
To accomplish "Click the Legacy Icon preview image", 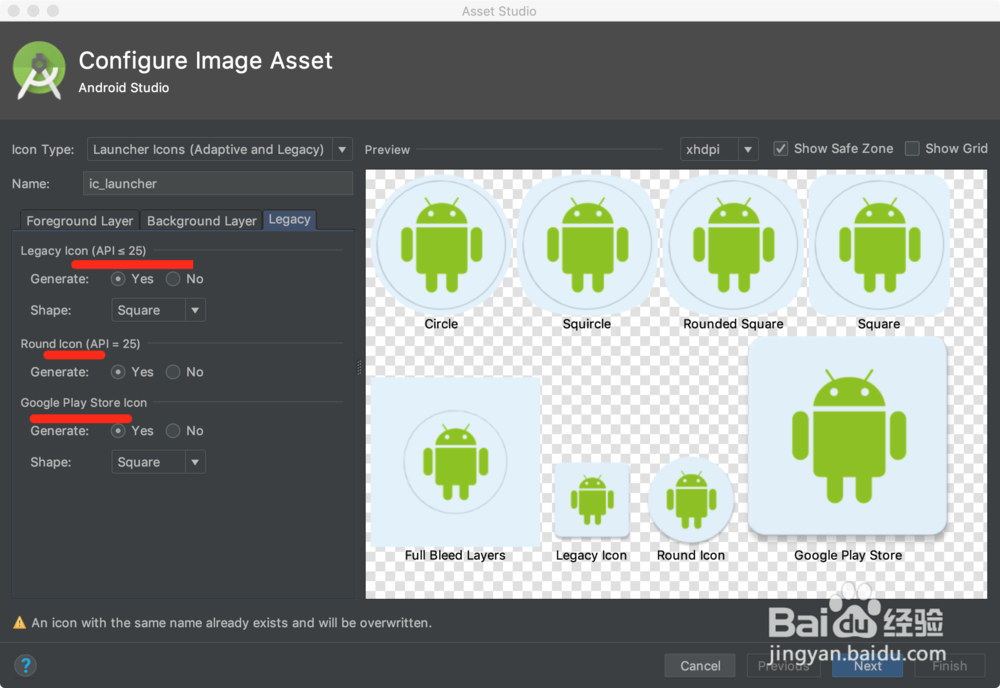I will tap(592, 500).
